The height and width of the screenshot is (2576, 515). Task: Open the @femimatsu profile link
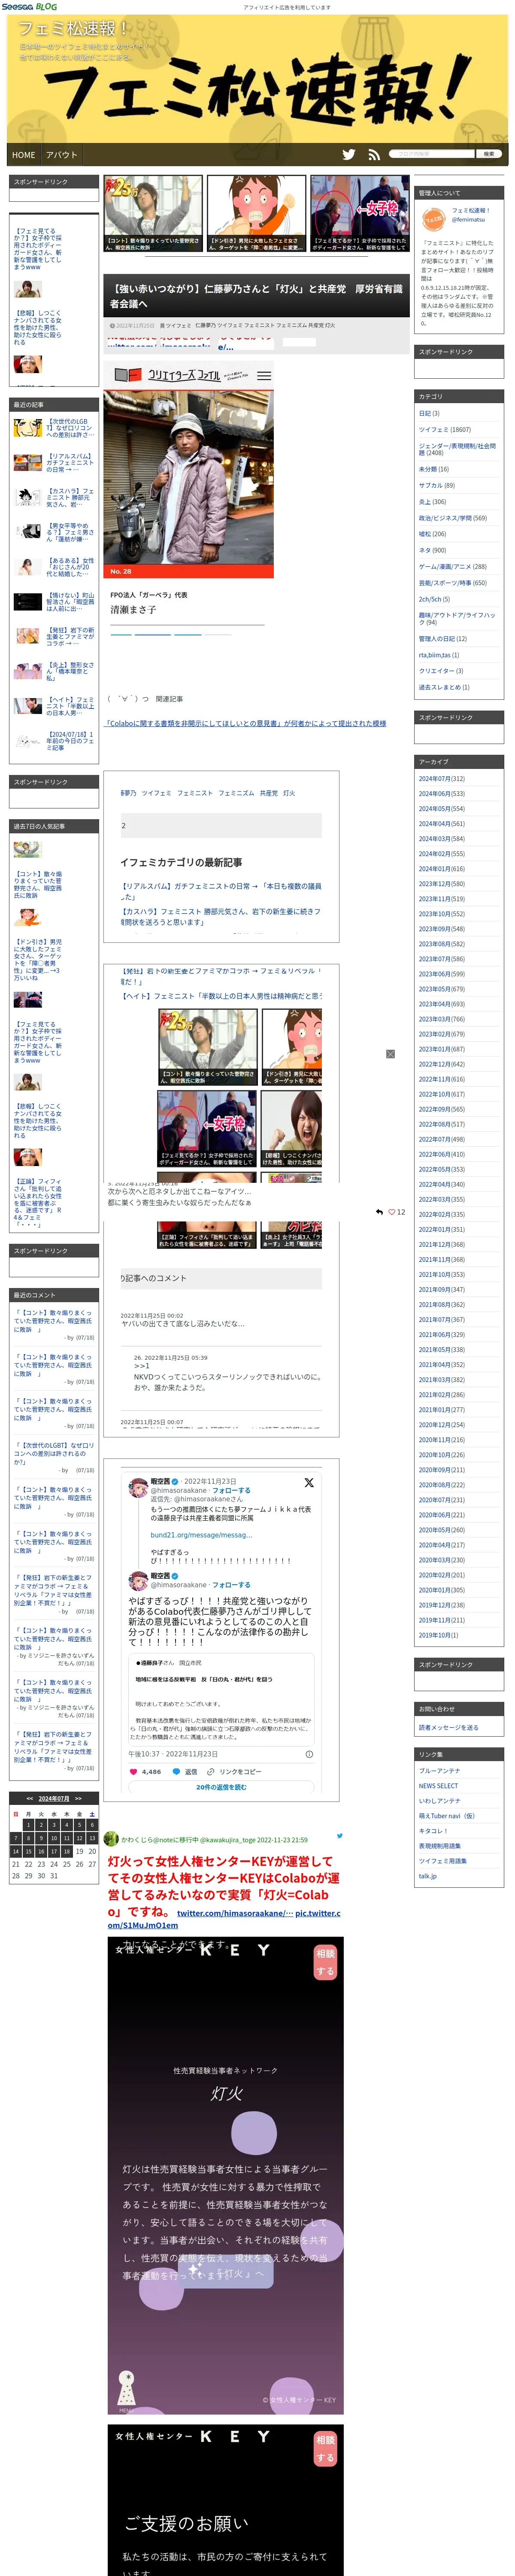click(x=468, y=219)
